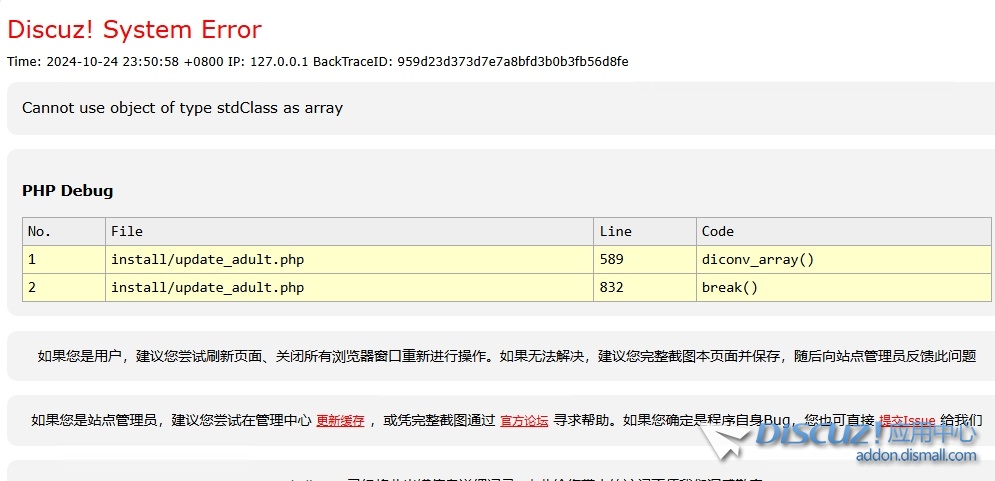The height and width of the screenshot is (481, 995).
Task: Click the Discuz! System Error heading
Action: [x=134, y=30]
